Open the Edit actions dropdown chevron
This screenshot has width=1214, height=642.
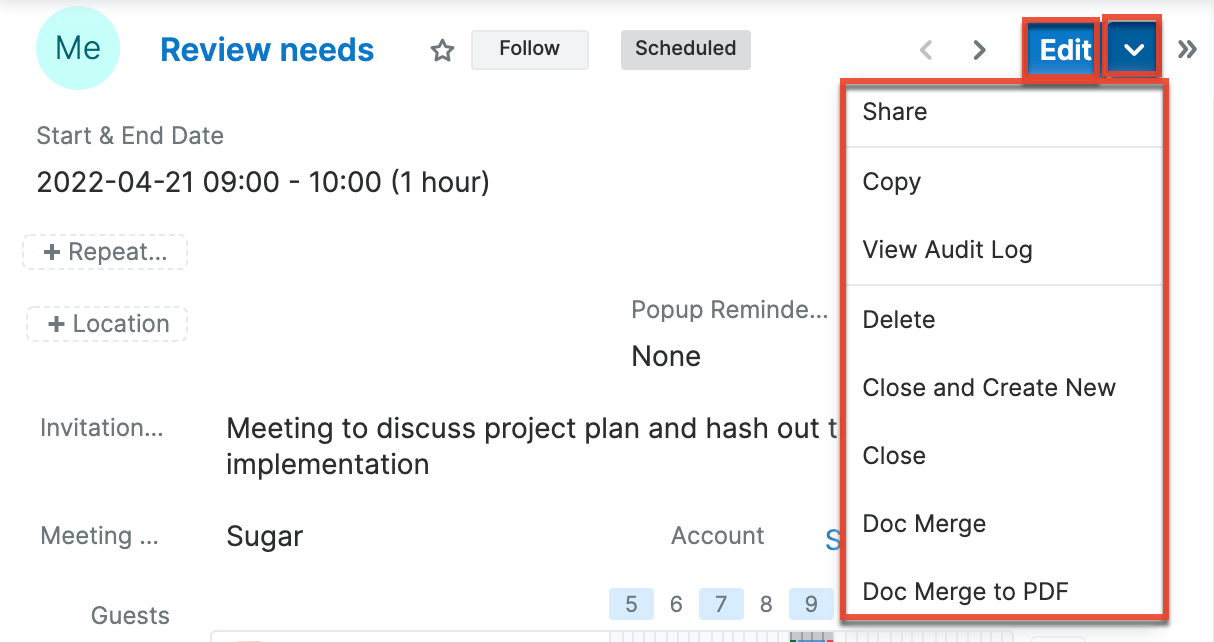[x=1131, y=47]
